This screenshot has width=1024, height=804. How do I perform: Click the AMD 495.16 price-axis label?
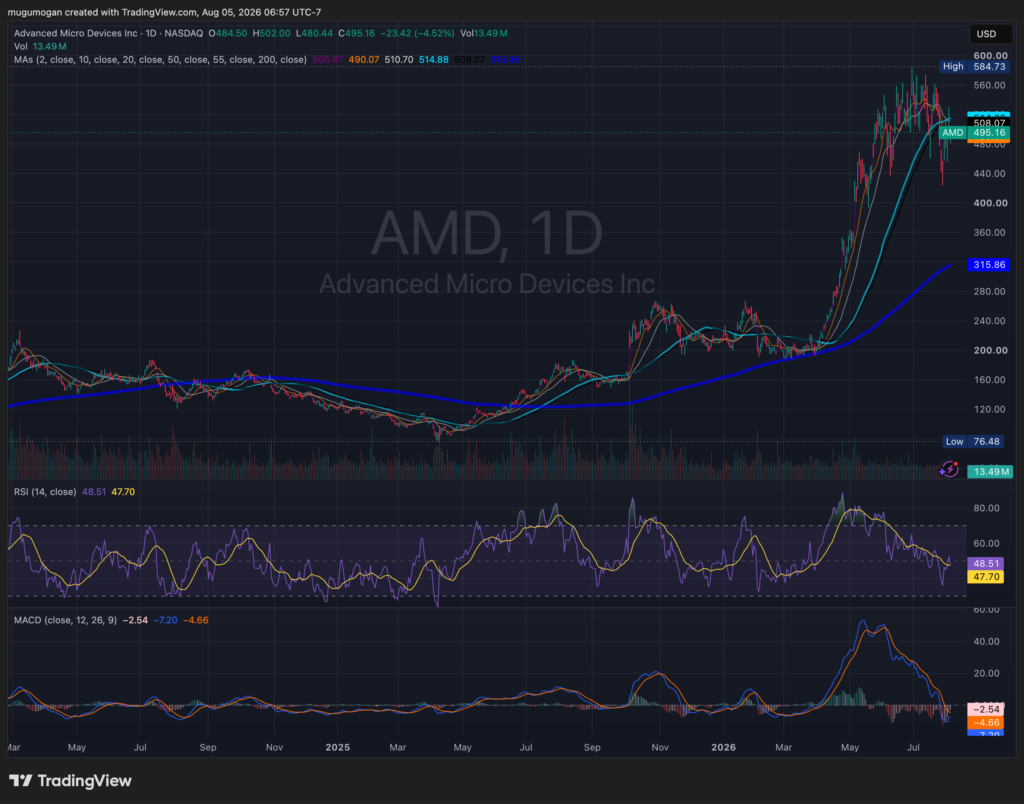[x=975, y=133]
